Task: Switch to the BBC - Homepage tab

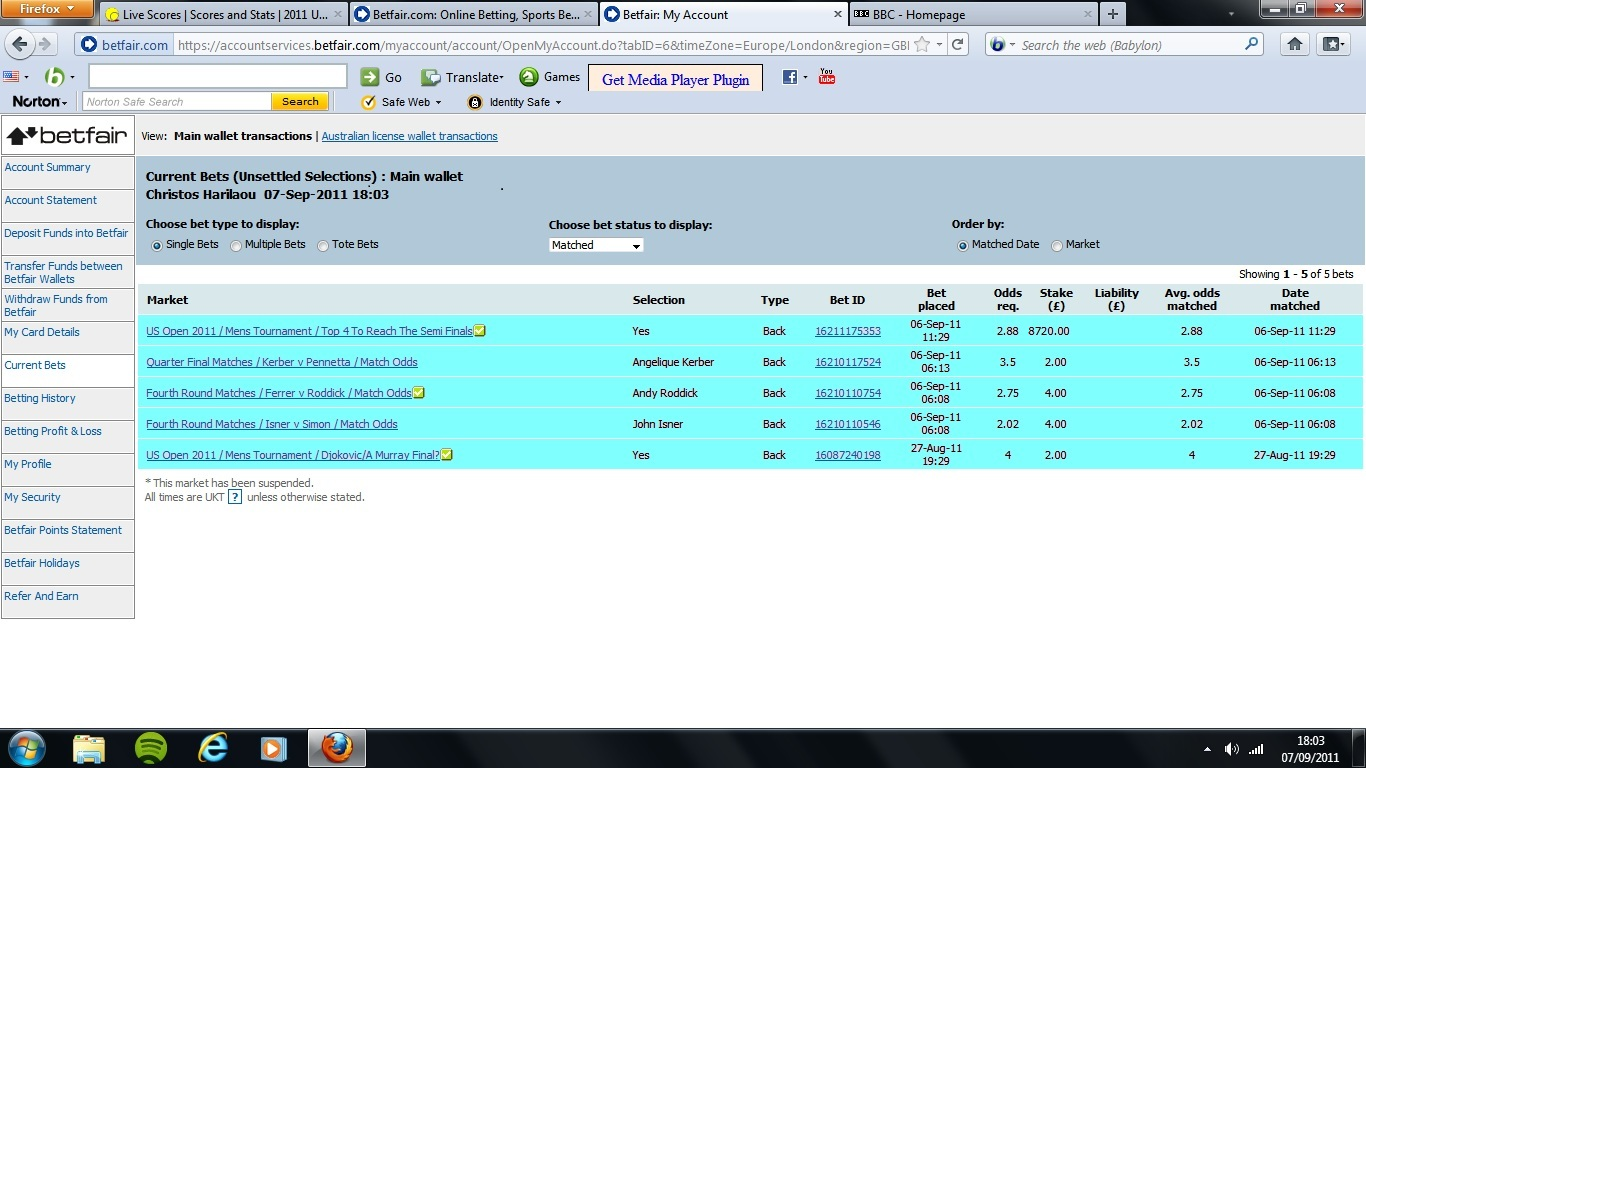Action: [x=973, y=14]
